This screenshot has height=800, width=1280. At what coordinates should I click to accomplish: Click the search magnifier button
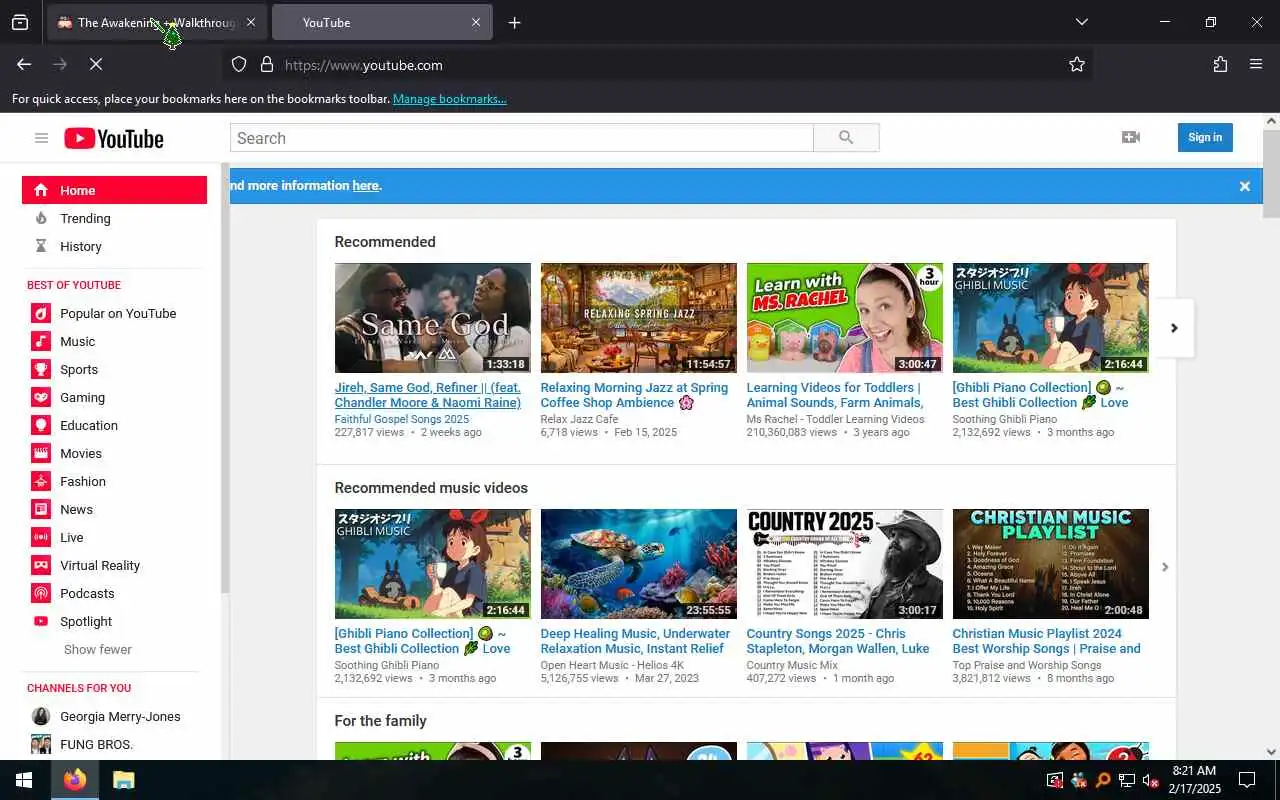click(846, 138)
